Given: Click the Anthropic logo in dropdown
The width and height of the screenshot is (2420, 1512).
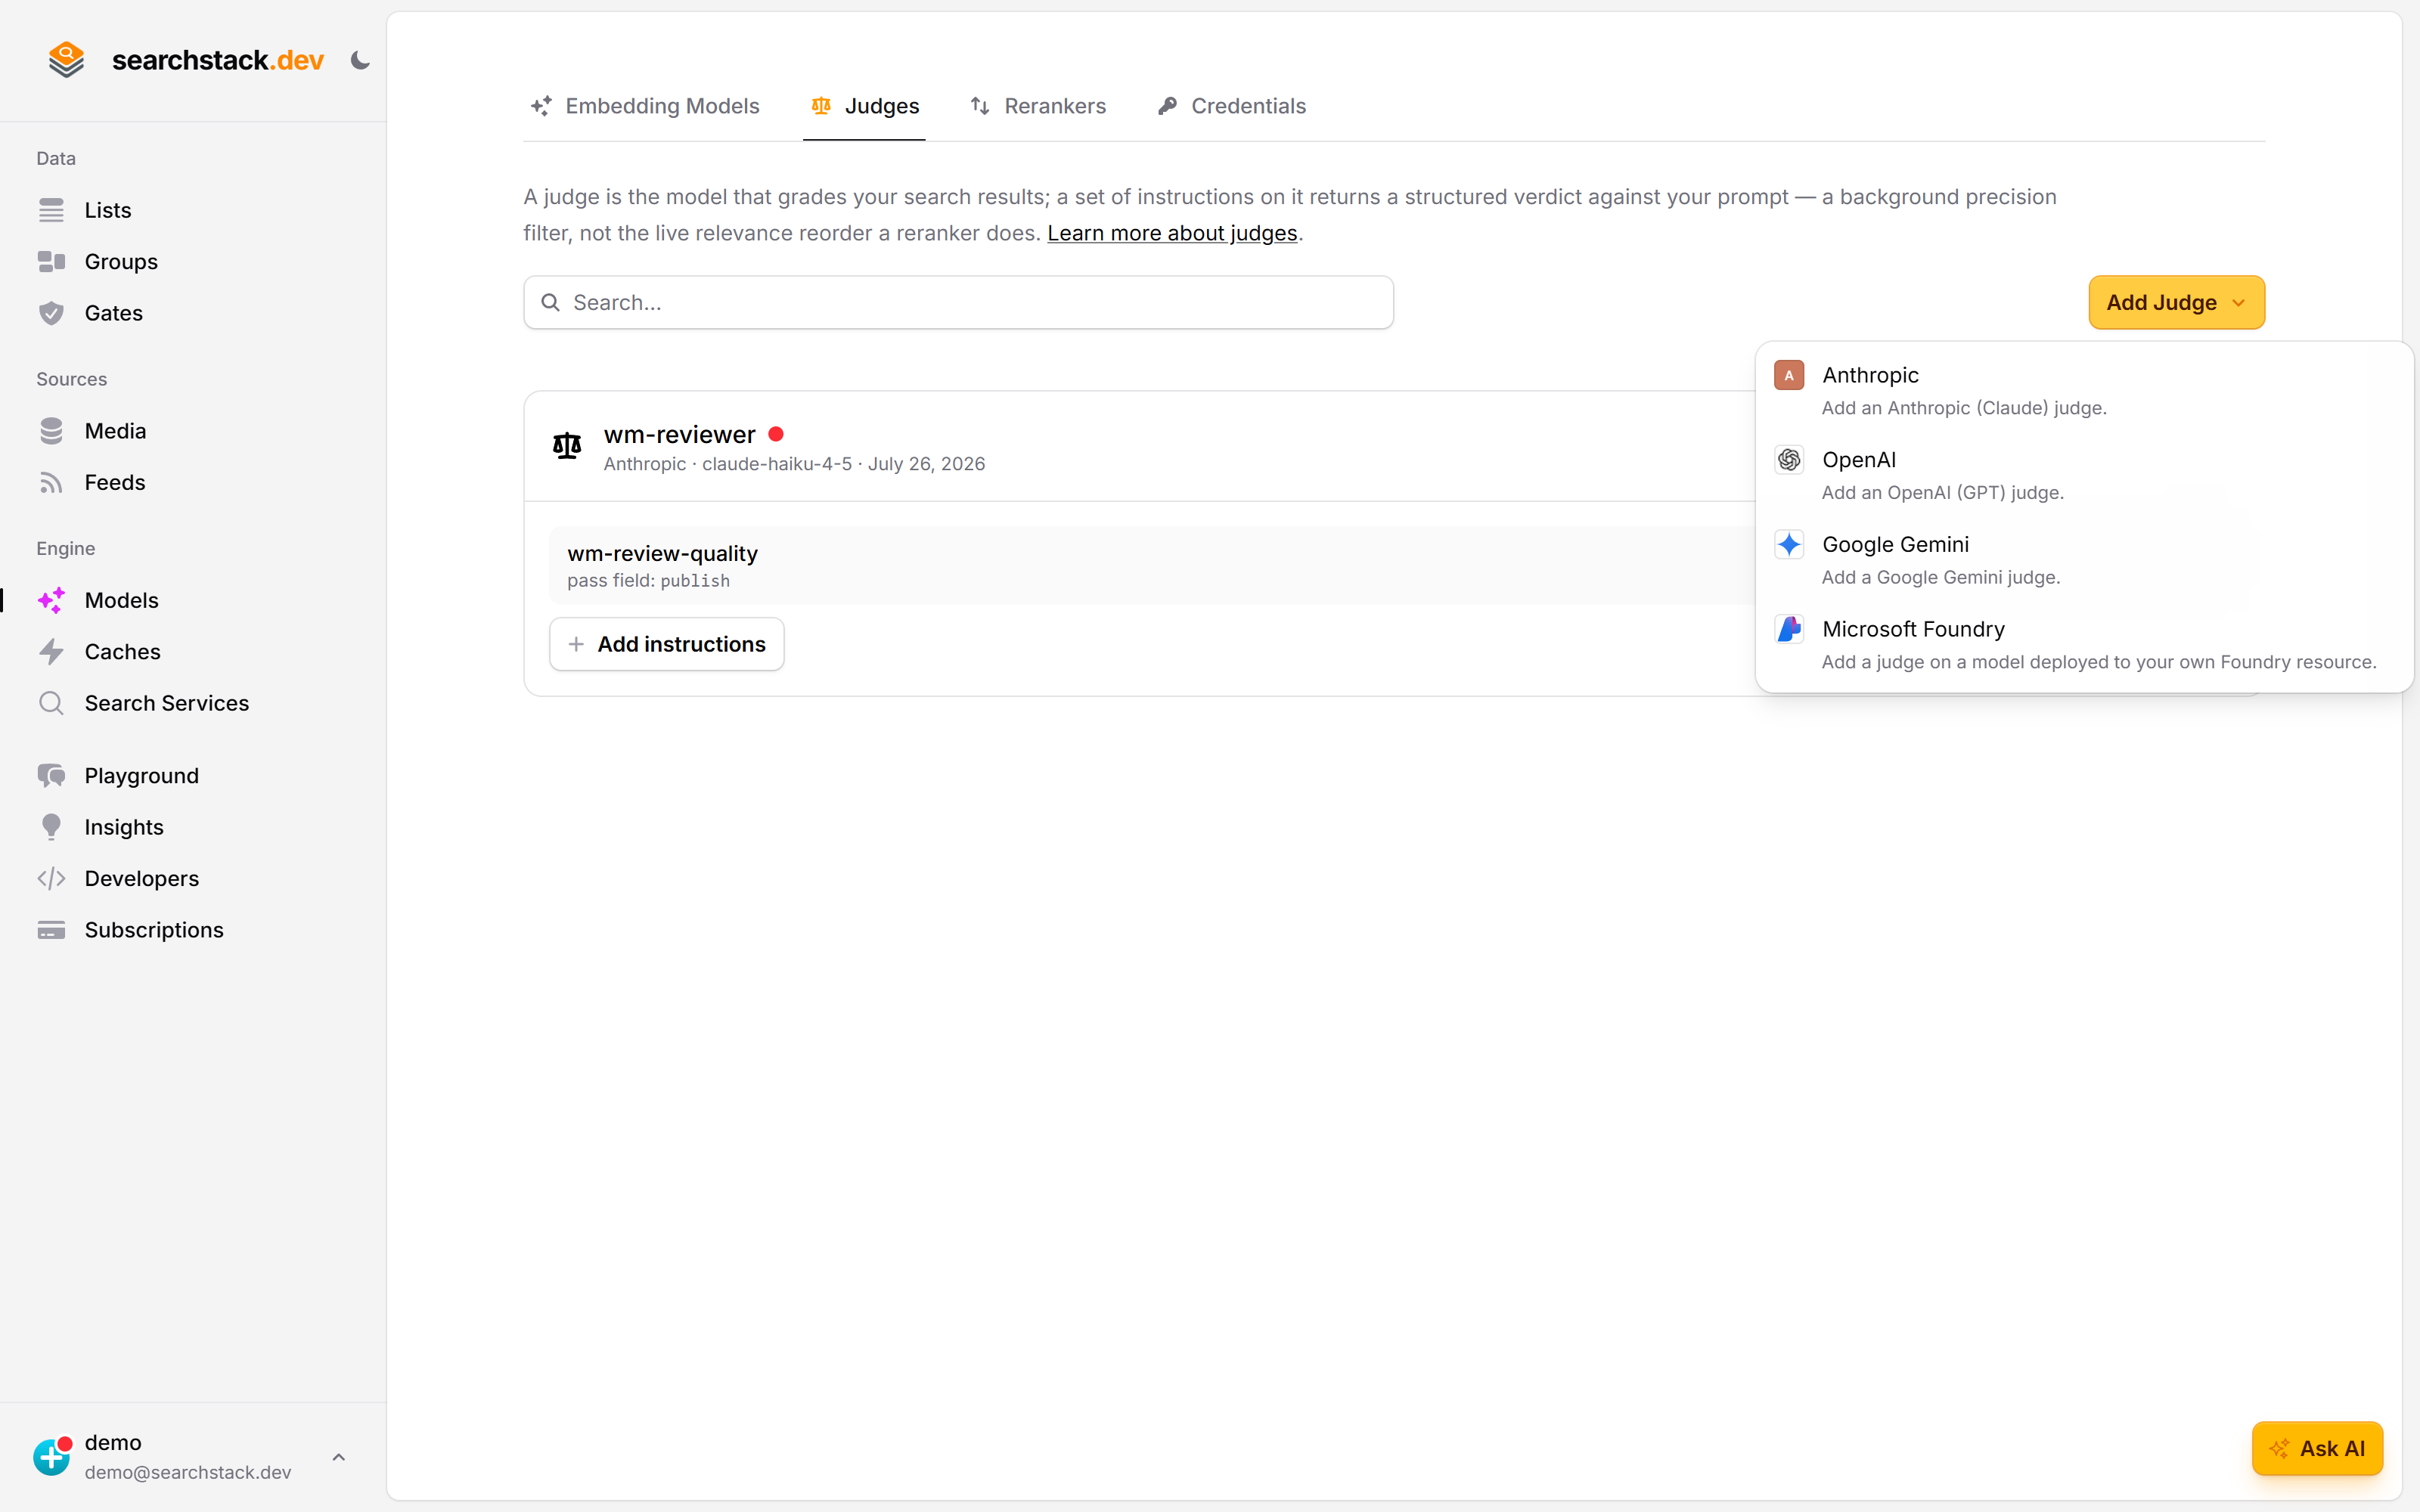Looking at the screenshot, I should [x=1789, y=375].
